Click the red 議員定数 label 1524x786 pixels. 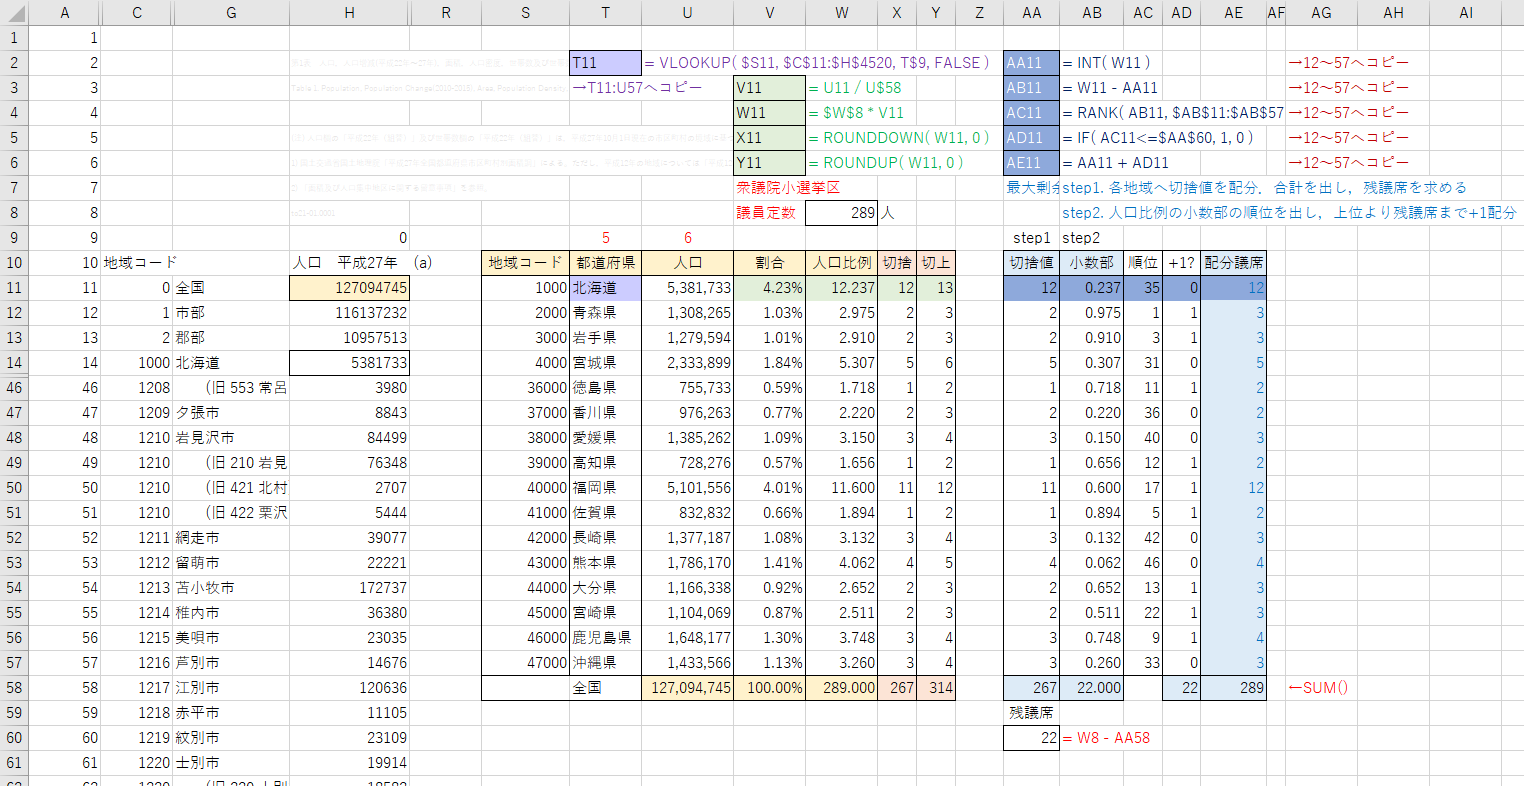click(766, 213)
